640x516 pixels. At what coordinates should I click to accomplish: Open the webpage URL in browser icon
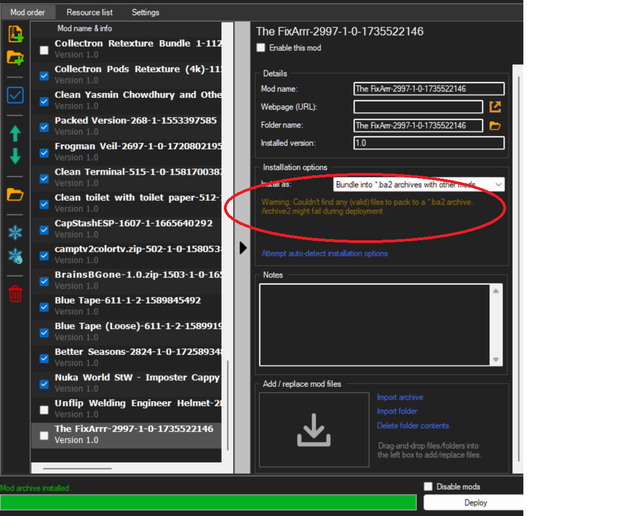coord(495,107)
